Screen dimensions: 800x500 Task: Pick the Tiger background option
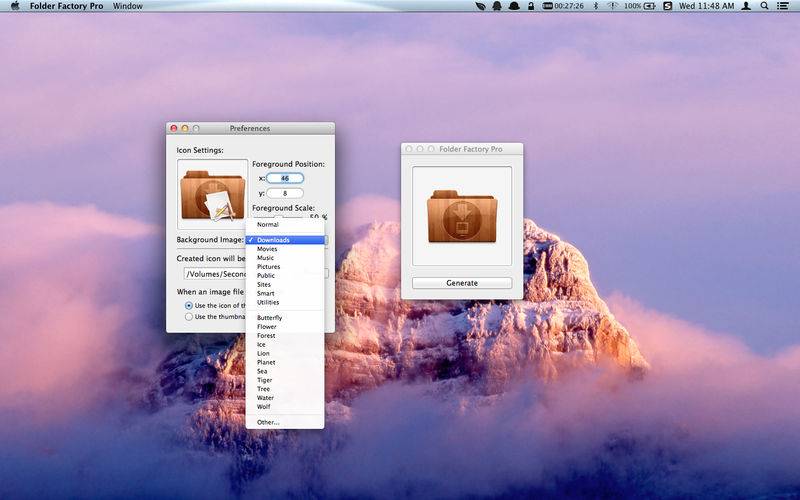tap(285, 380)
